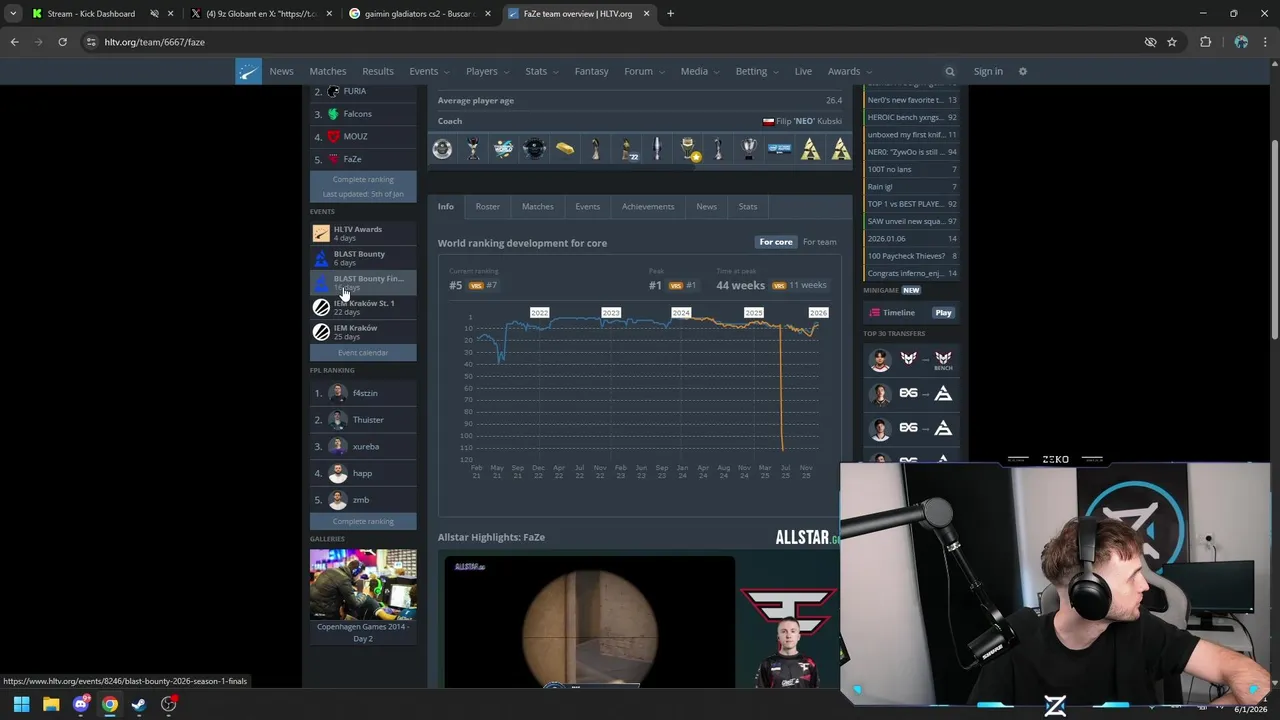The height and width of the screenshot is (720, 1280).
Task: Click the IEM Kraków St. 1 event logo
Action: point(321,307)
